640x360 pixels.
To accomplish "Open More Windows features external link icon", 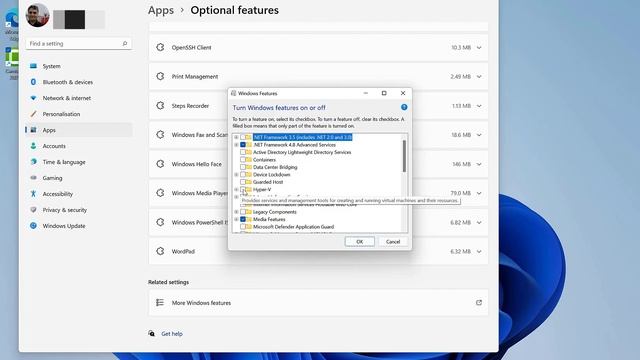I will pos(479,302).
